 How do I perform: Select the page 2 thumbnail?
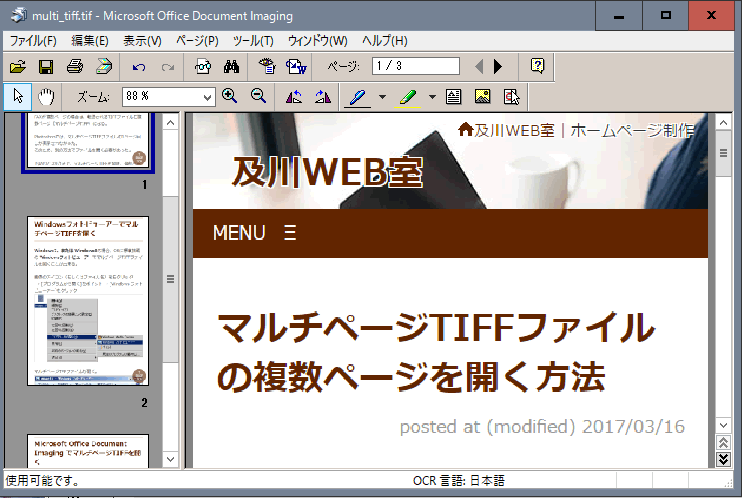coord(88,301)
